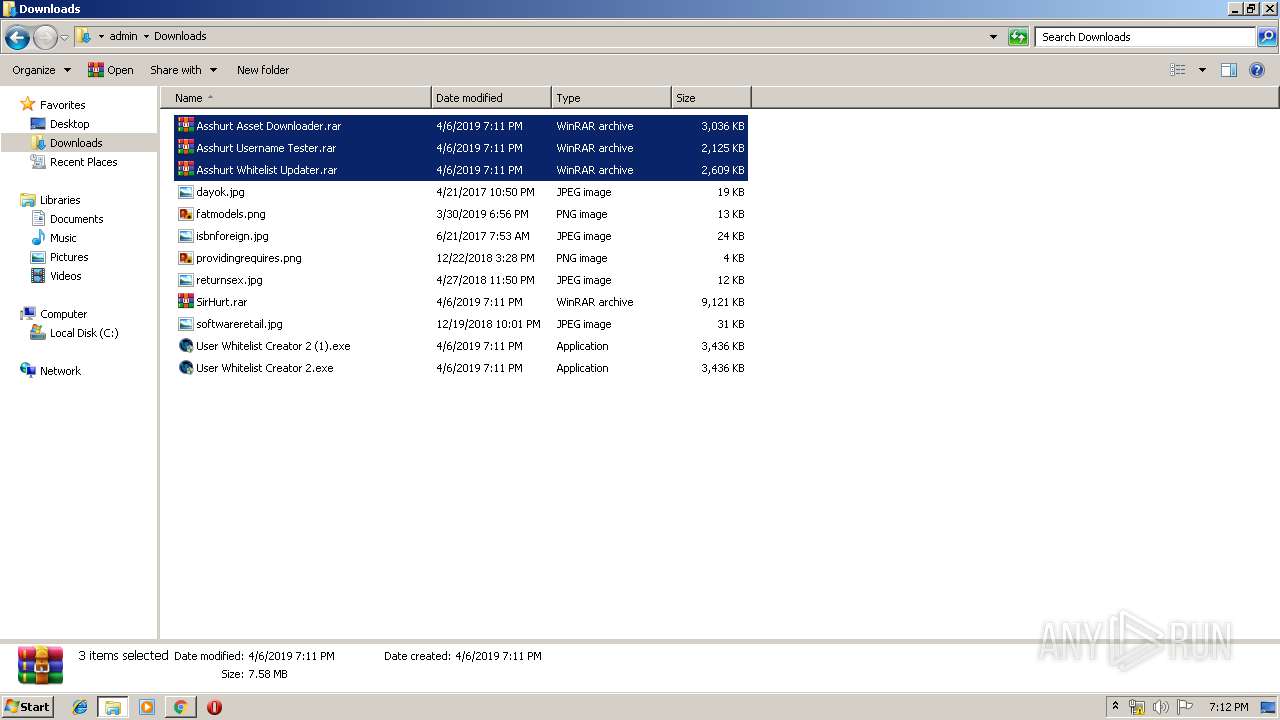Select fatmodels.png file icon
1280x720 pixels.
pyautogui.click(x=186, y=214)
